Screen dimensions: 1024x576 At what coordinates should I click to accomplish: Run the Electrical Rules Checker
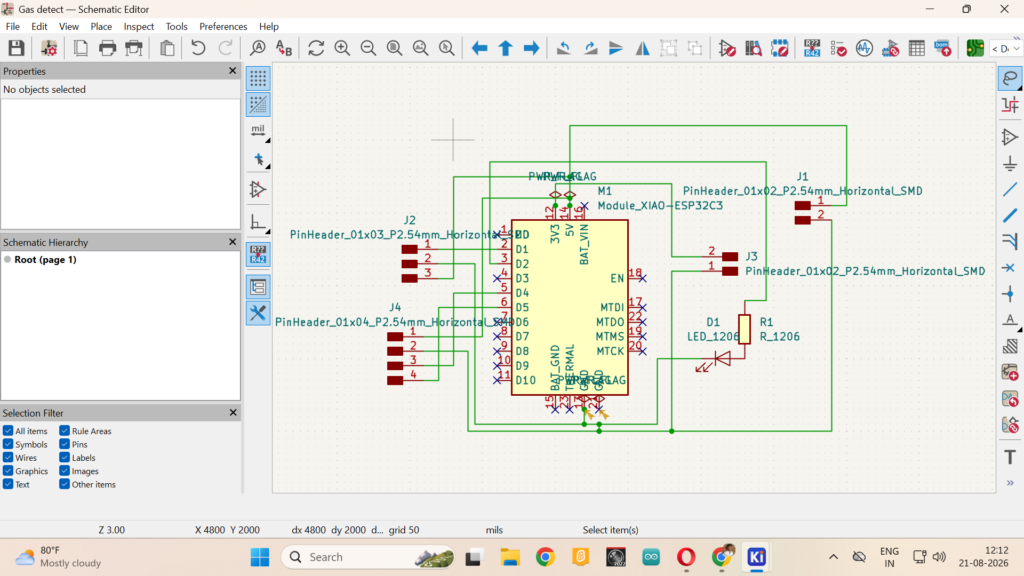(839, 48)
